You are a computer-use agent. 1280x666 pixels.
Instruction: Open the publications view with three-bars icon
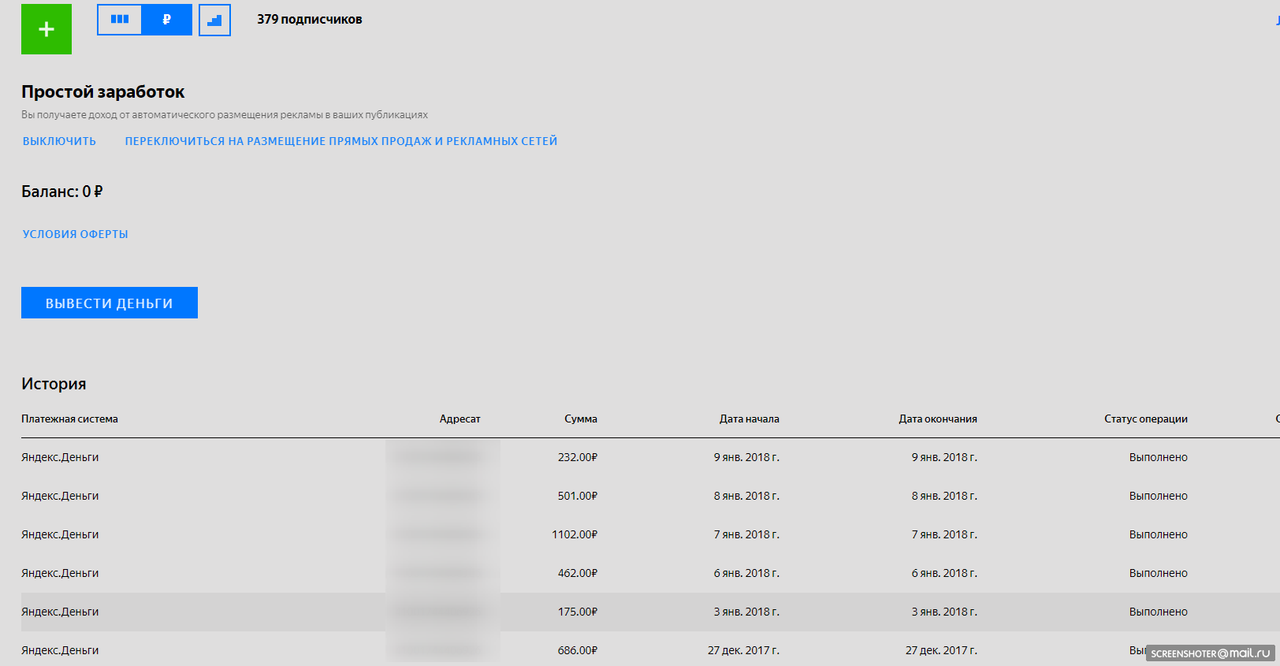click(120, 19)
